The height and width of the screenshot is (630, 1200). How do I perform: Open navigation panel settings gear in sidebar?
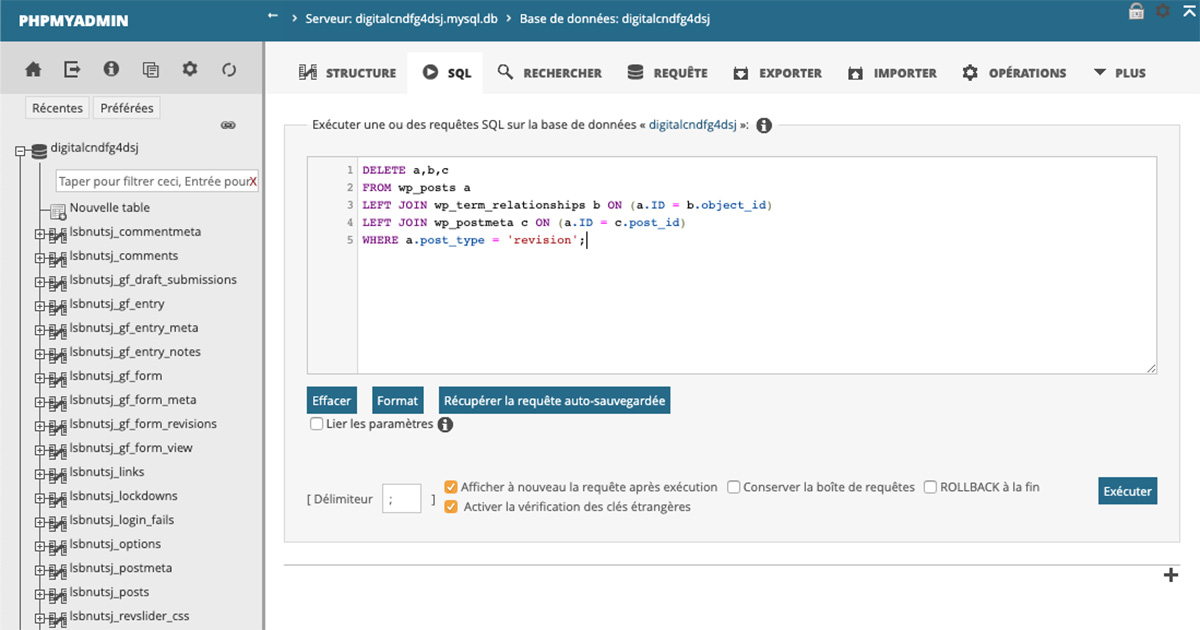coord(189,70)
